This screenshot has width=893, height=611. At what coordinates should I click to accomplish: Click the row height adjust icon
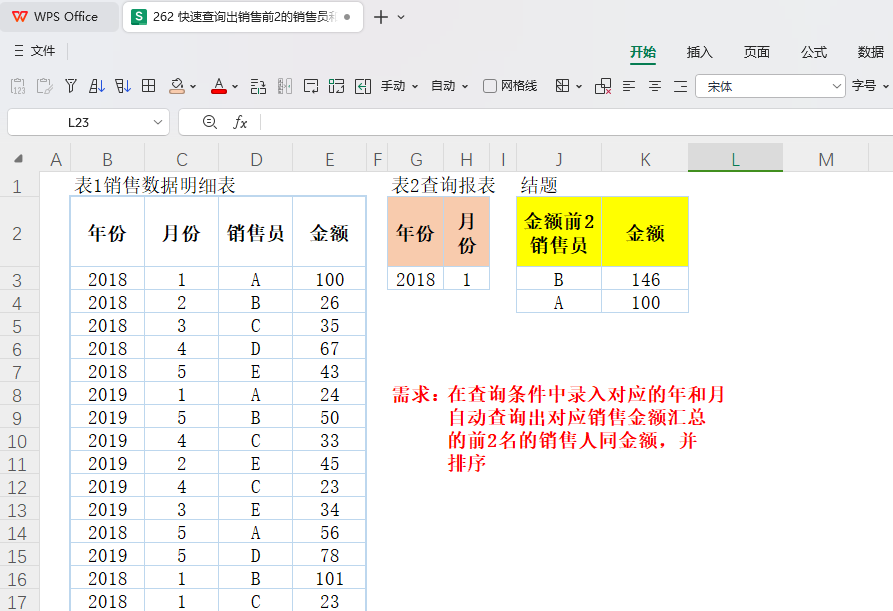click(x=258, y=86)
